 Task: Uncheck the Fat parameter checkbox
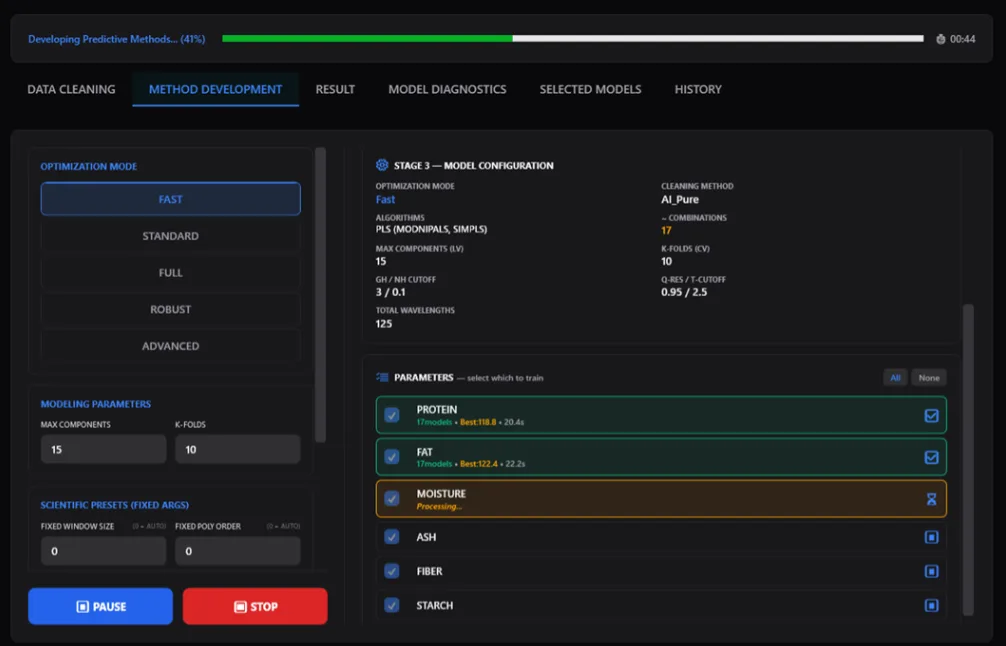click(x=391, y=457)
